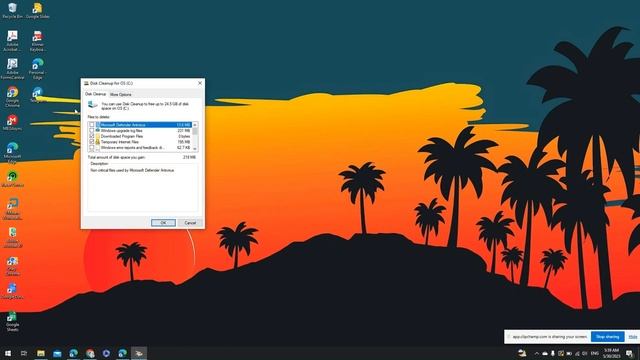Click the Hide link in sharing bar

[x=633, y=337]
